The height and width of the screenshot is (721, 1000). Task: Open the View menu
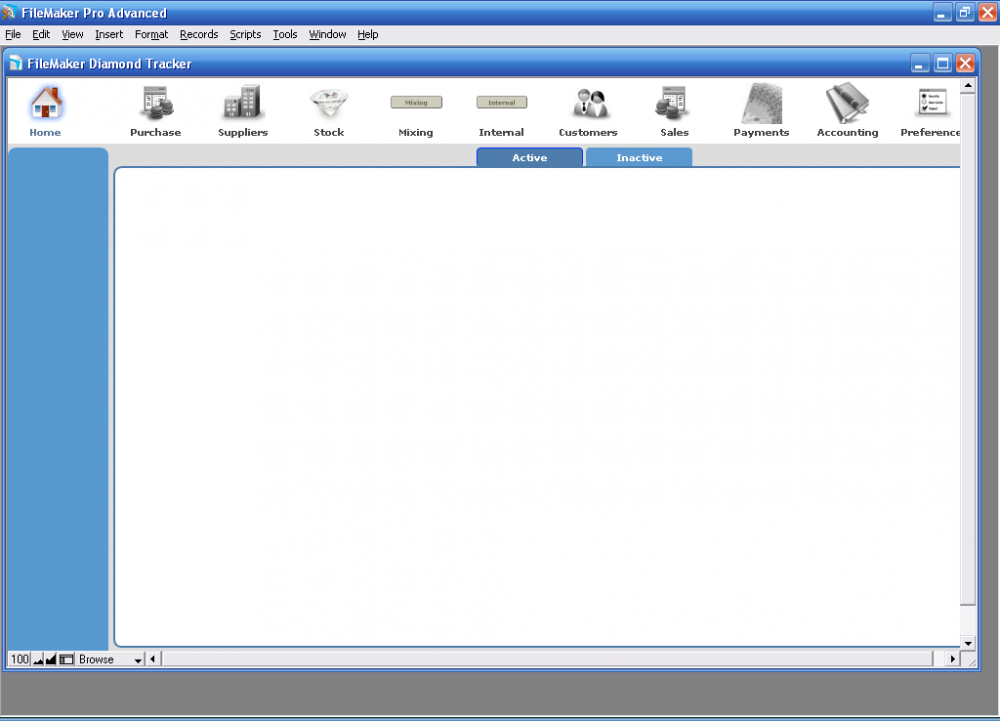point(72,34)
